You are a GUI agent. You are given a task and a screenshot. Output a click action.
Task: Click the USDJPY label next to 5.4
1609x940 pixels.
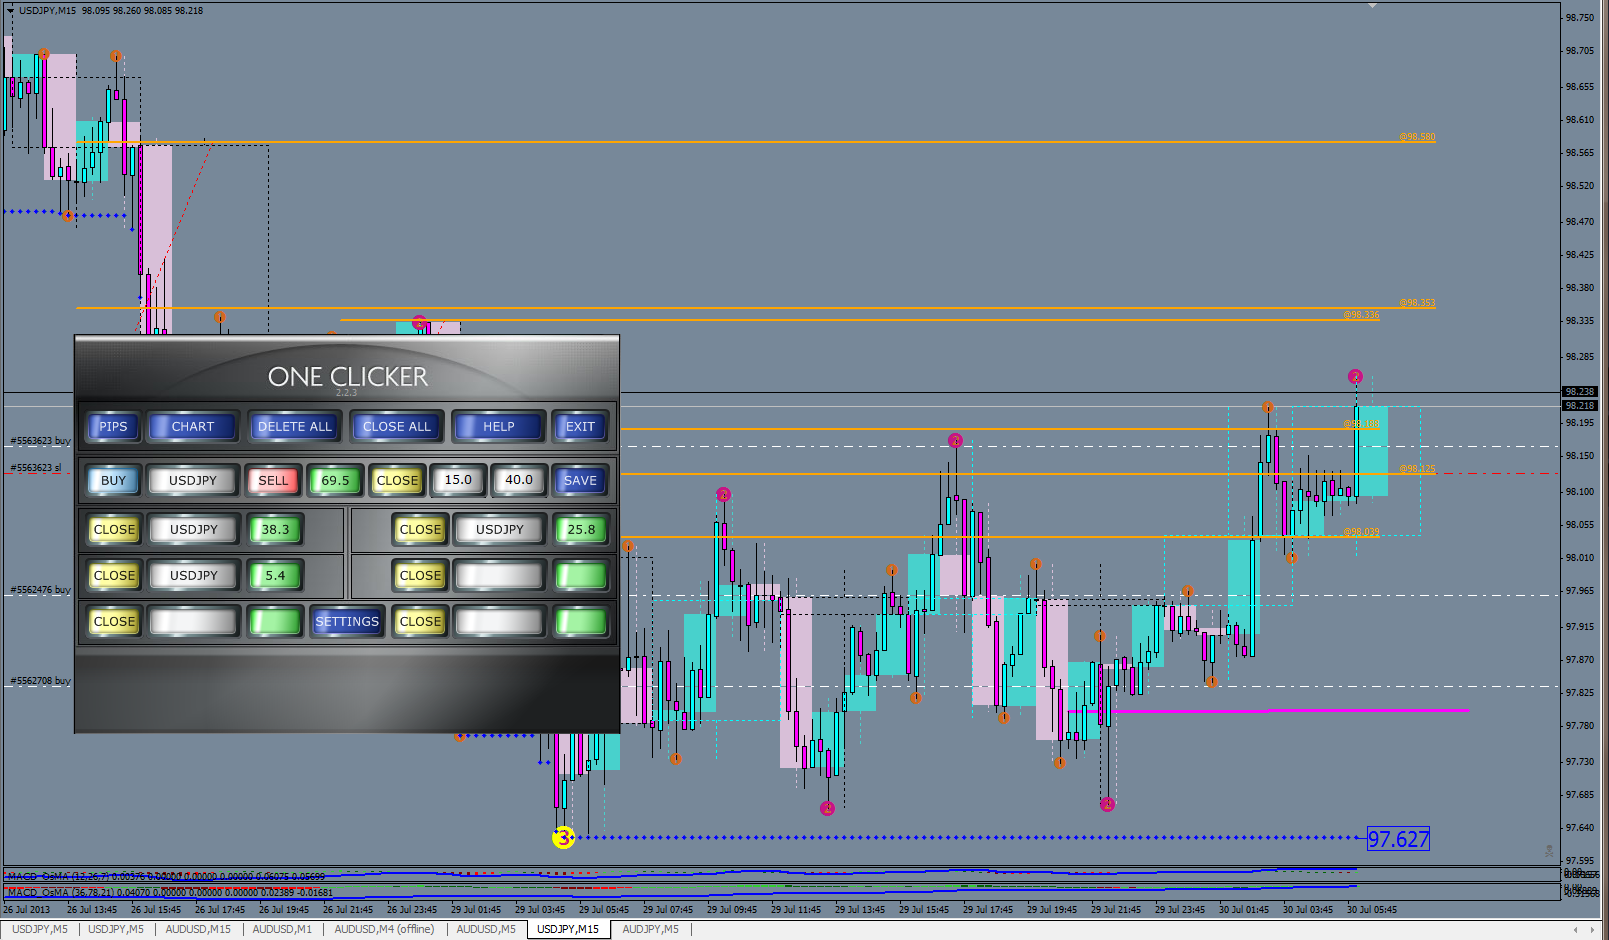click(194, 576)
